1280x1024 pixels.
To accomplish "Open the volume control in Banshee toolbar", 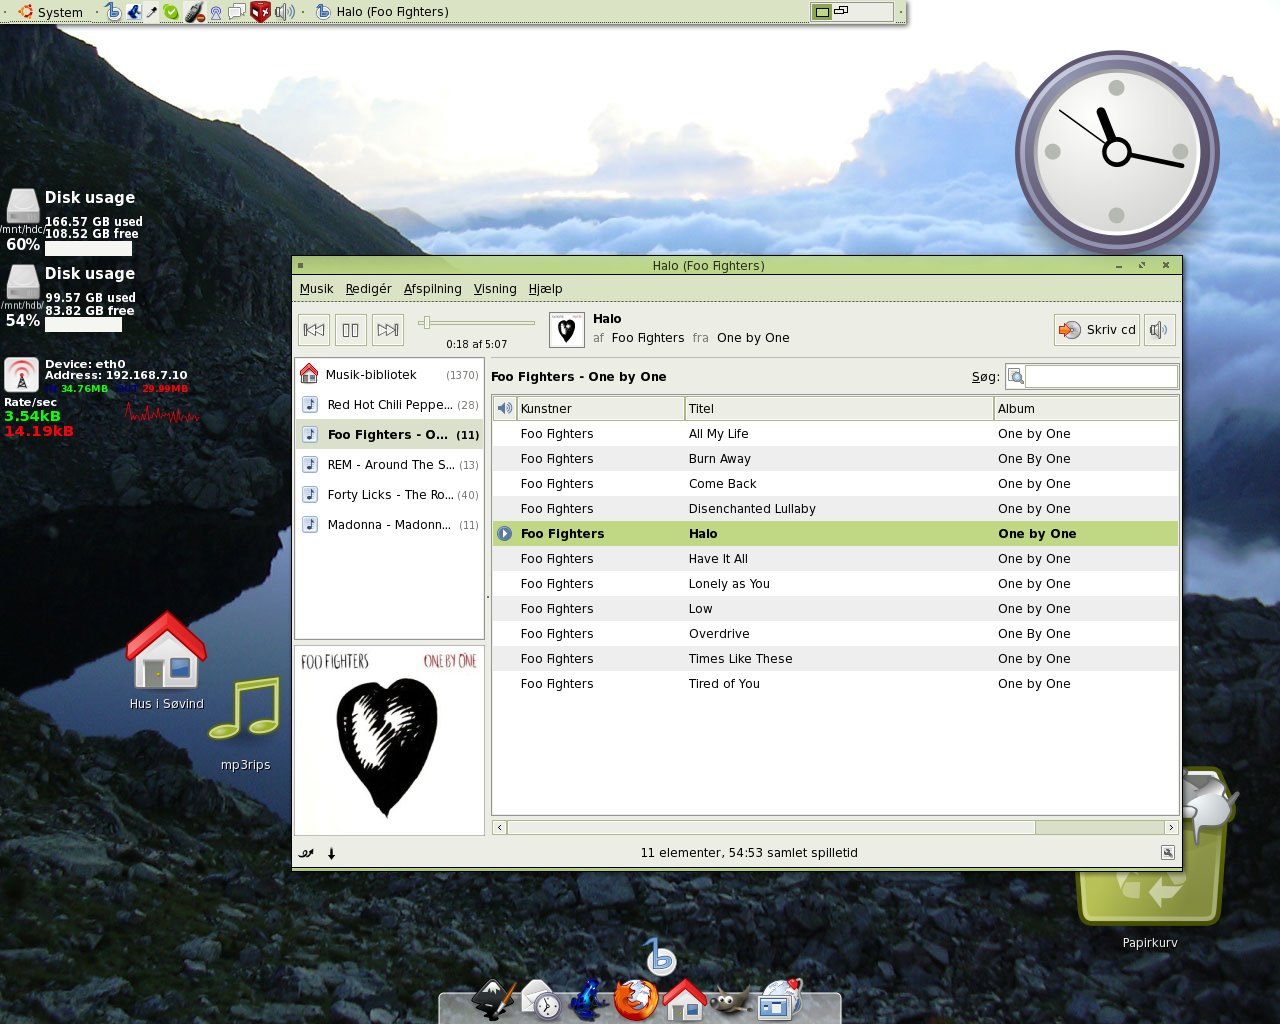I will [1158, 329].
